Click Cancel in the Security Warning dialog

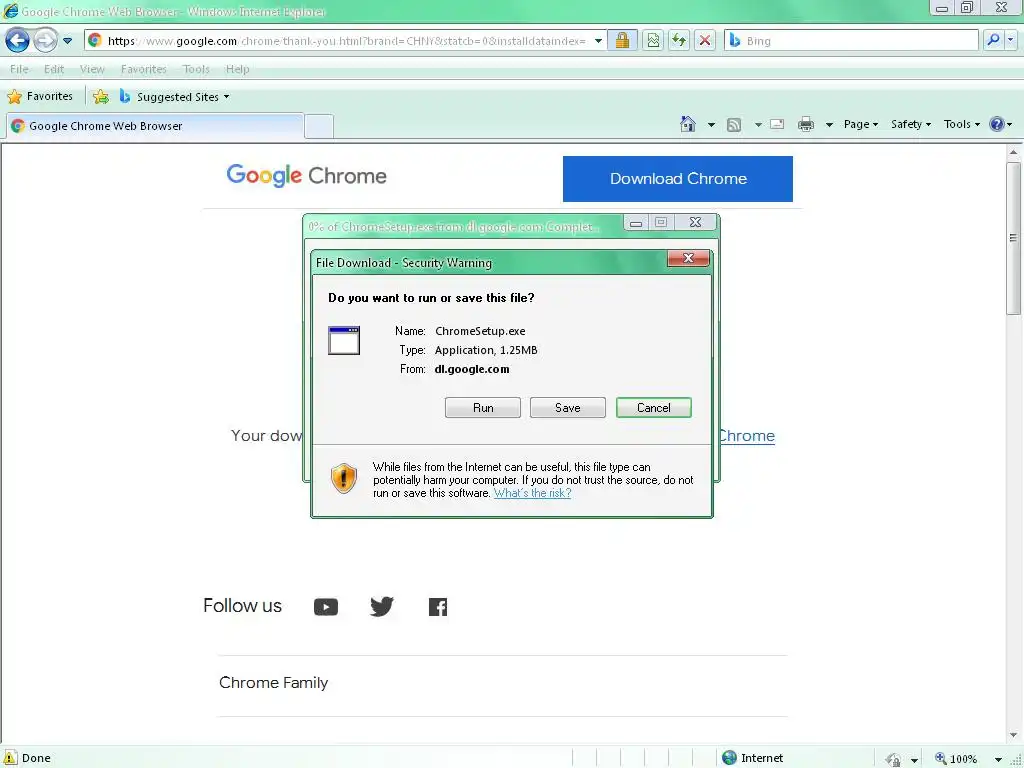coord(654,408)
